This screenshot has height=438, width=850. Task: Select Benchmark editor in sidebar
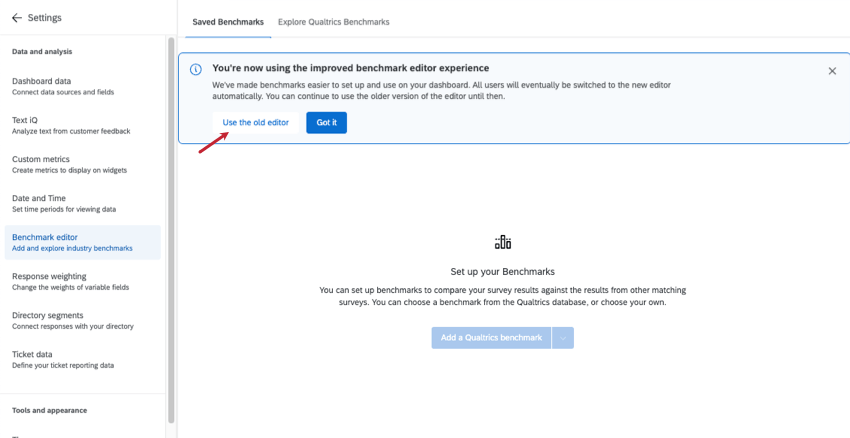point(82,242)
